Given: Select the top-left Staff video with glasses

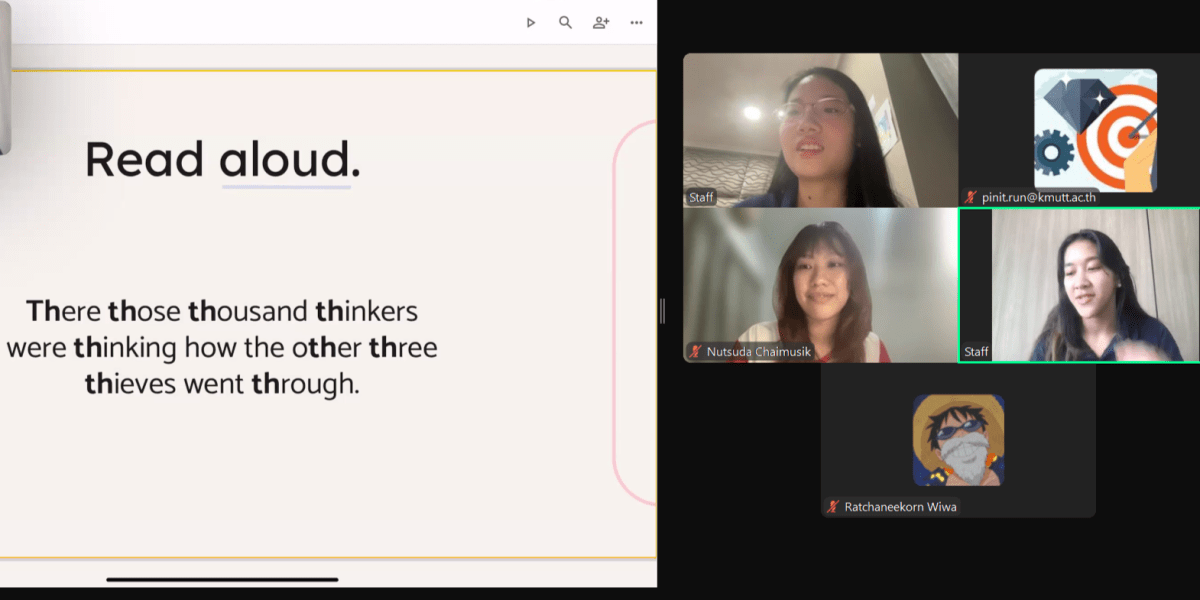Looking at the screenshot, I should (820, 130).
